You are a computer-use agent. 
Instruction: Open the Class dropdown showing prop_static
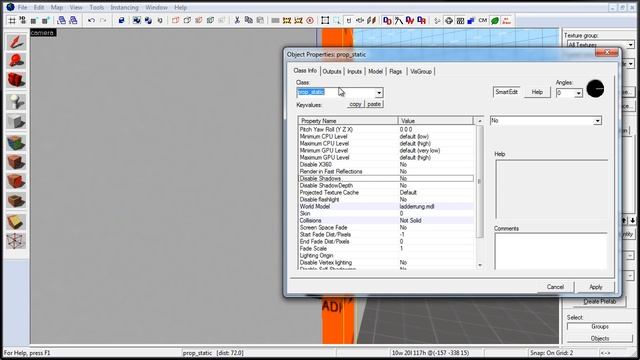coord(379,93)
